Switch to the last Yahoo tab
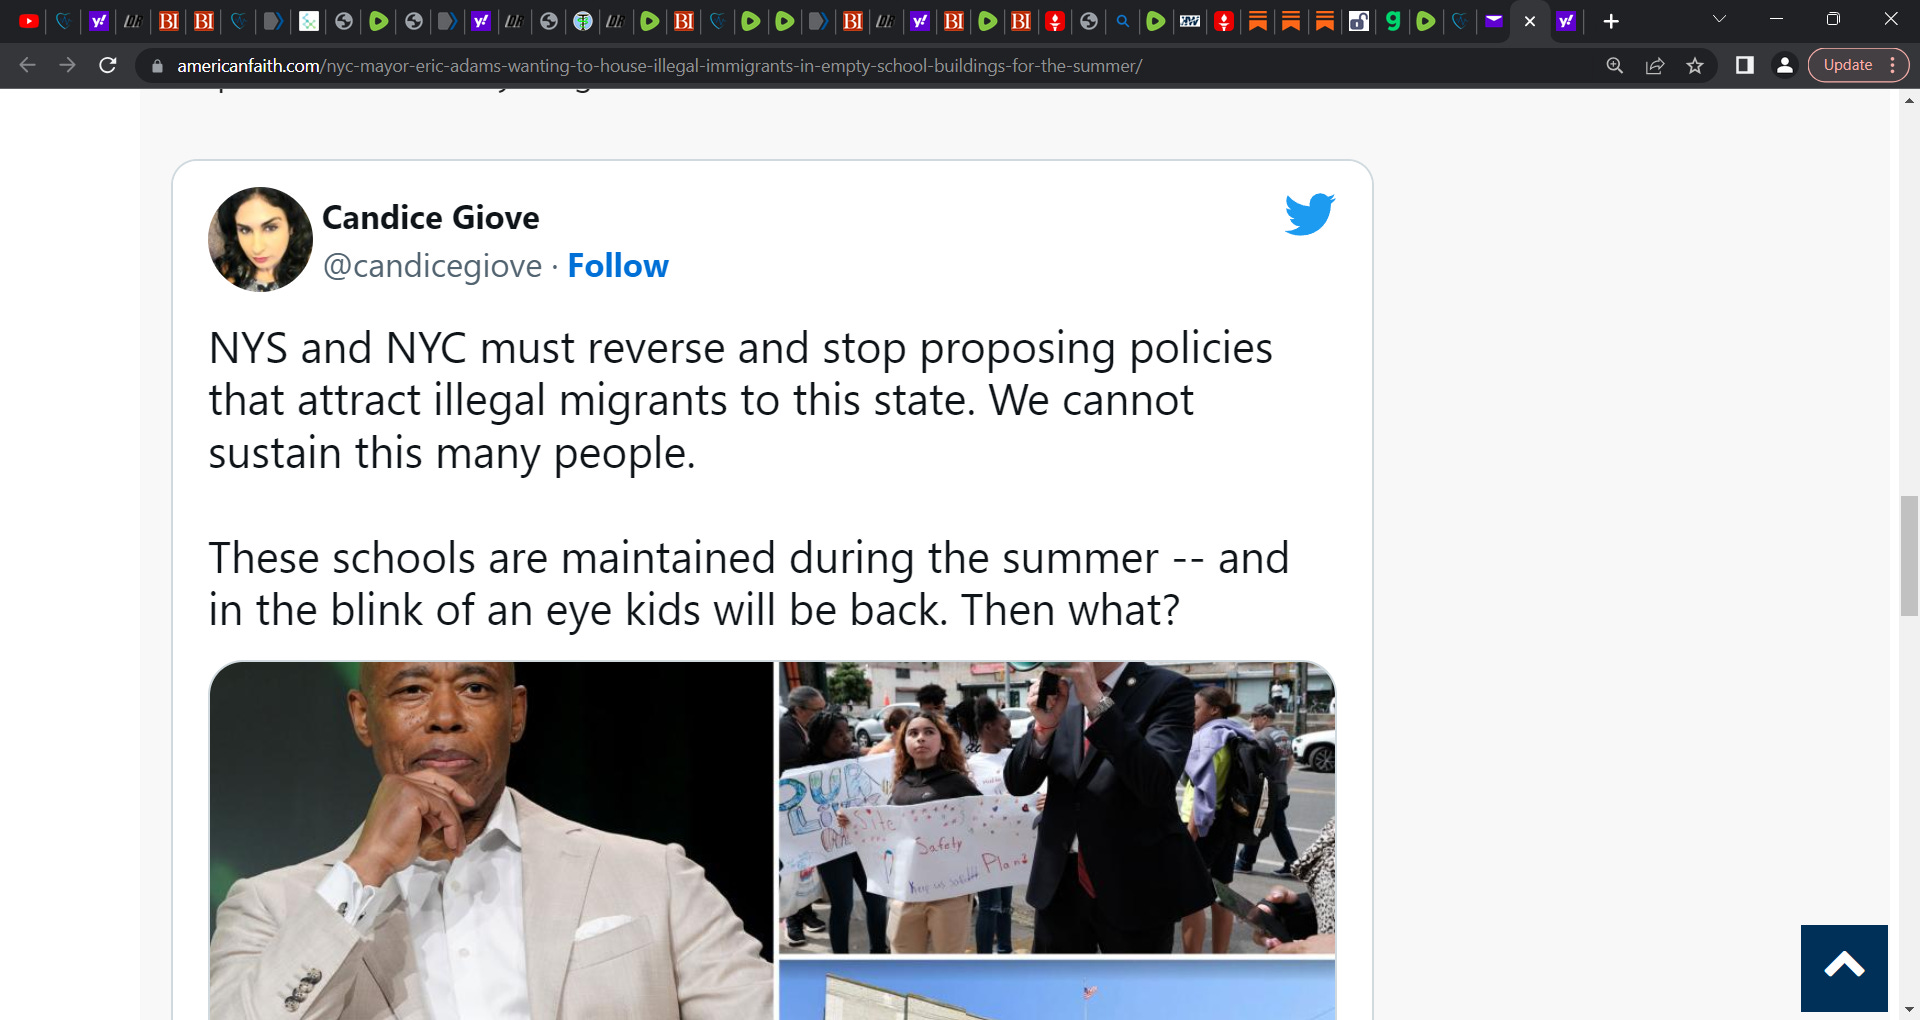Viewport: 1920px width, 1020px height. click(1566, 21)
